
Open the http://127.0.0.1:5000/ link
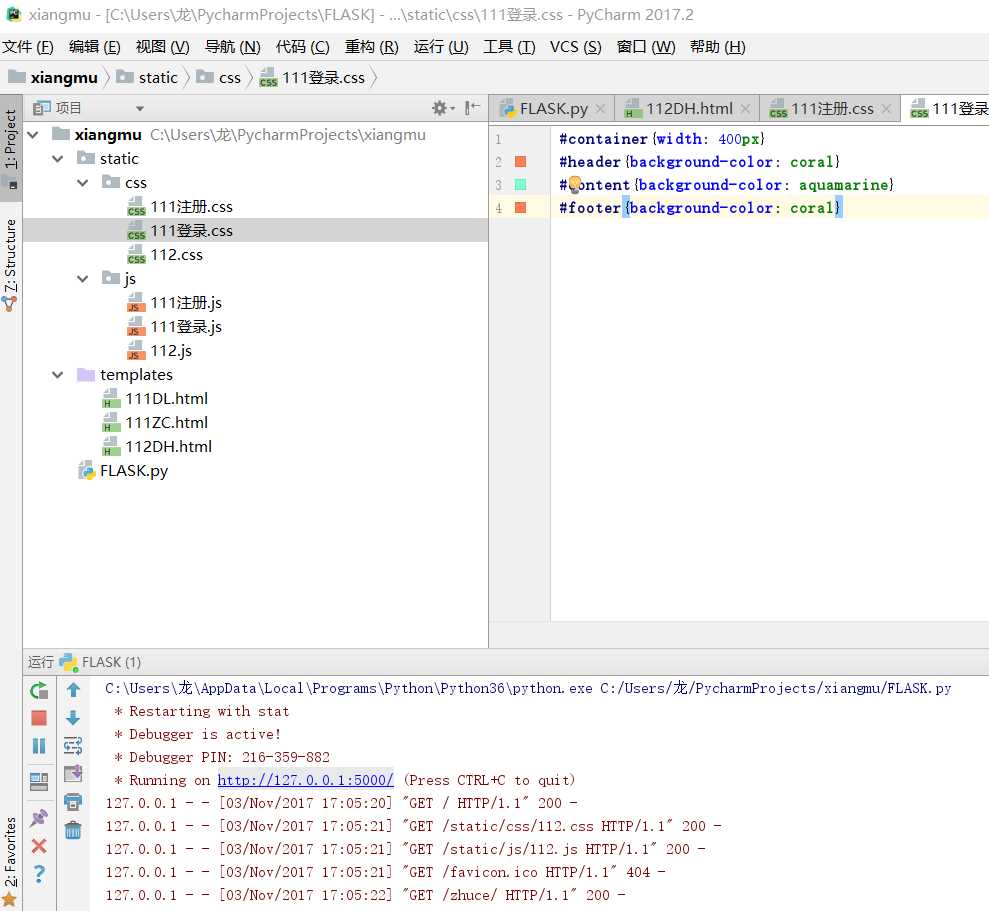point(305,780)
